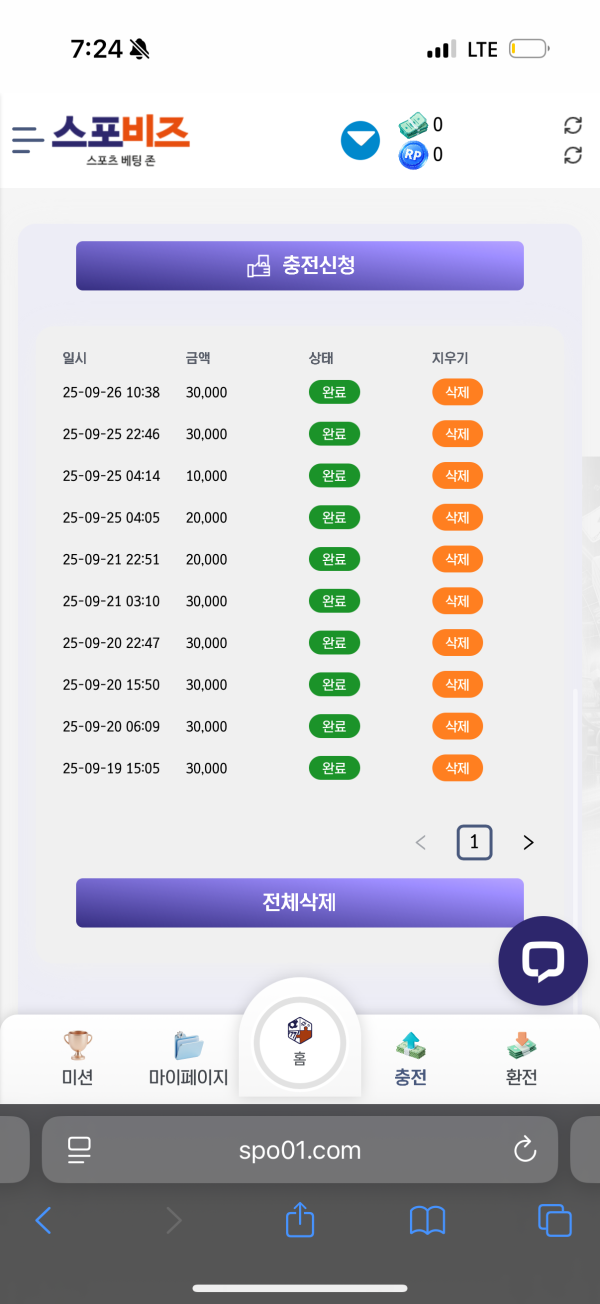Viewport: 600px width, 1304px height.
Task: Tap the spo01.com address field
Action: point(300,1150)
